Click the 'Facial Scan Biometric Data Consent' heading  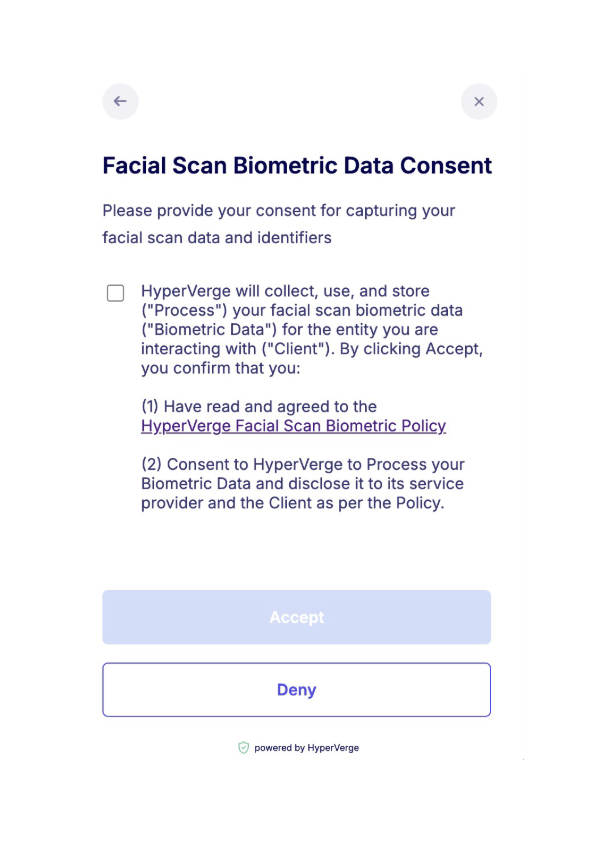(x=297, y=165)
